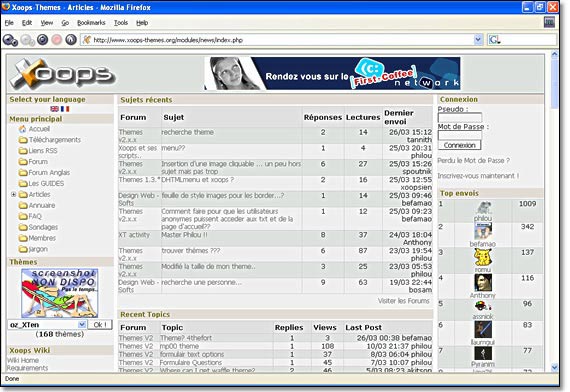Screen dimensions: 570x392
Task: Click Inscrivez-vous maintenant link
Action: (x=478, y=176)
